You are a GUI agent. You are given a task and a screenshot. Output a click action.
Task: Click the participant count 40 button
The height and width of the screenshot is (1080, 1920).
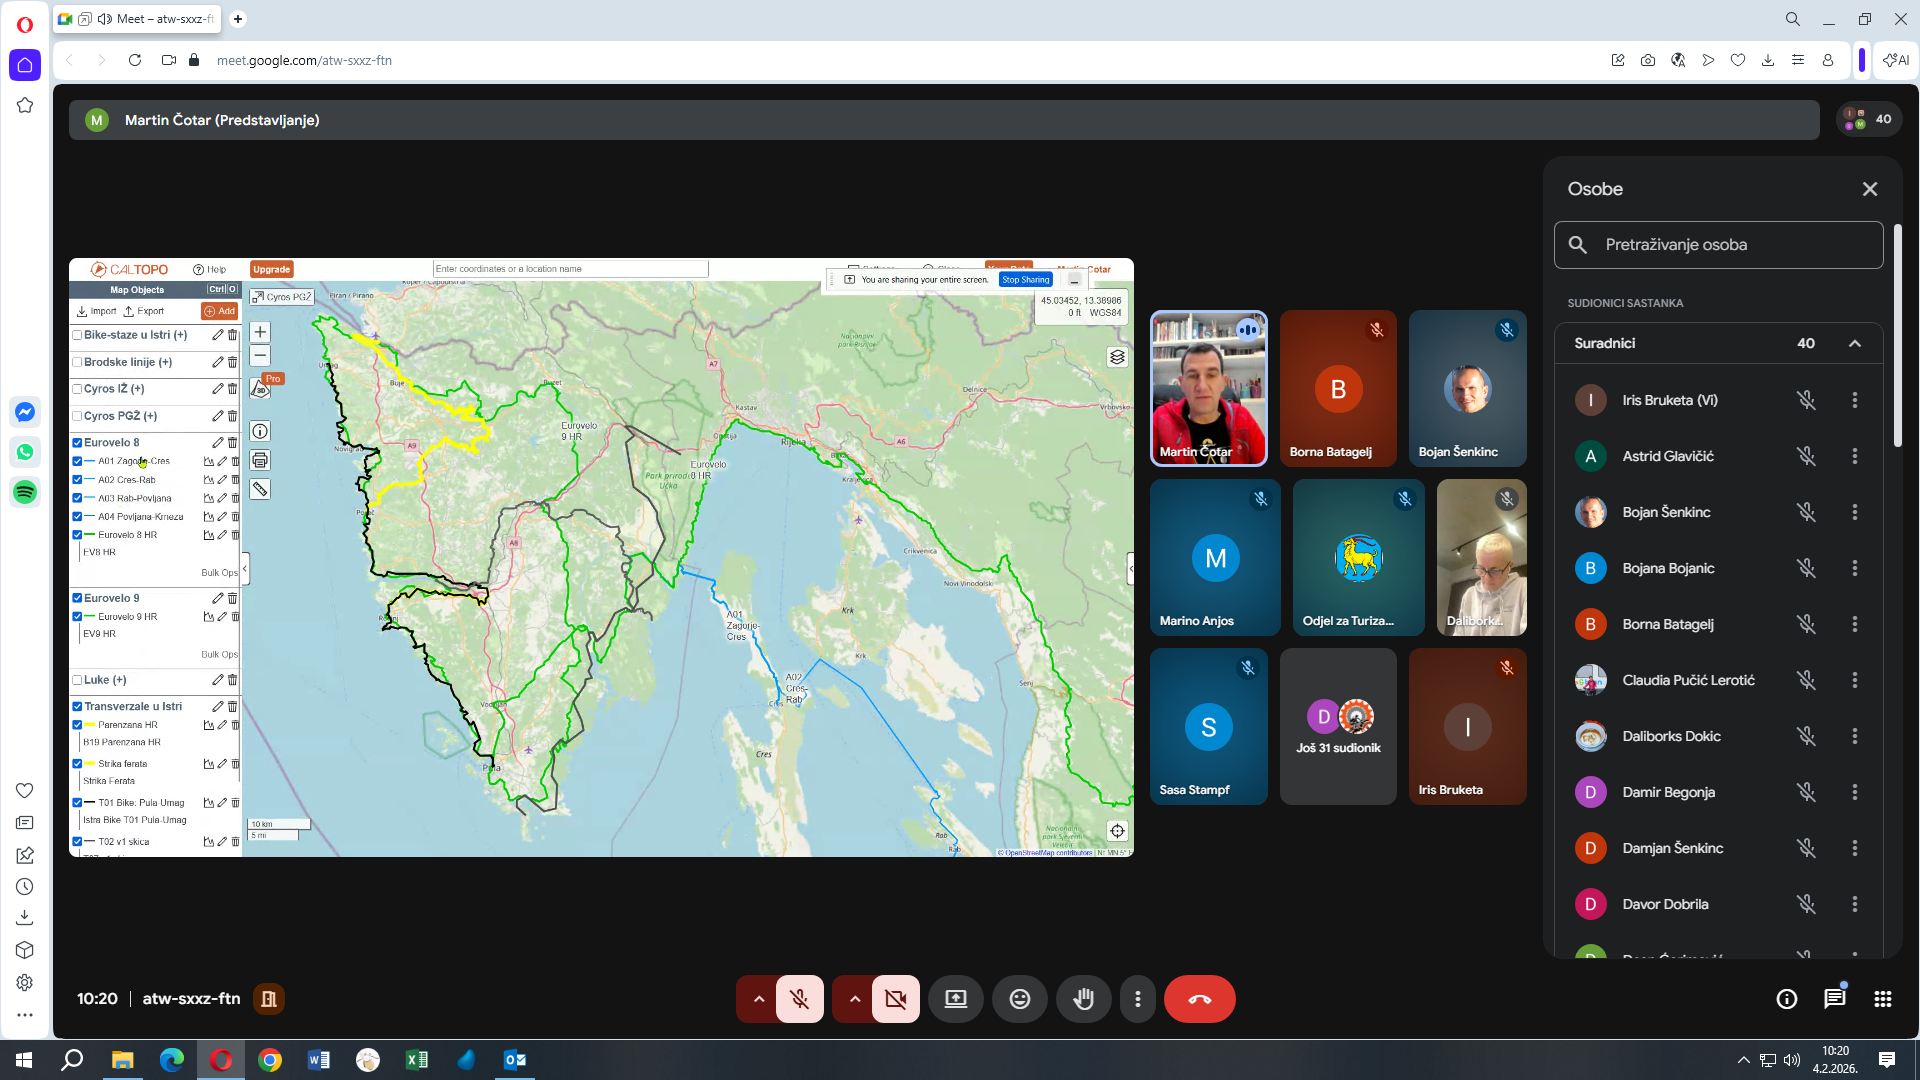[x=1868, y=119]
